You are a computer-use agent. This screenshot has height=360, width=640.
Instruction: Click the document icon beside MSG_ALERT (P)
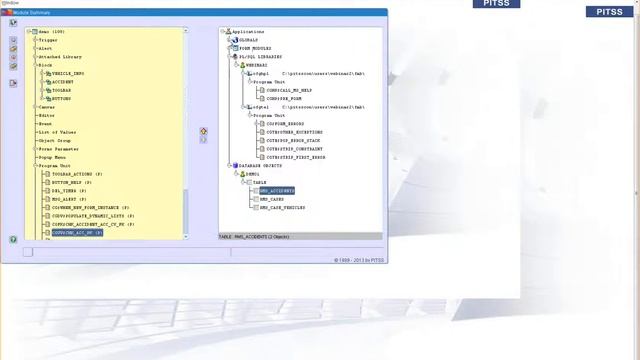click(x=47, y=199)
